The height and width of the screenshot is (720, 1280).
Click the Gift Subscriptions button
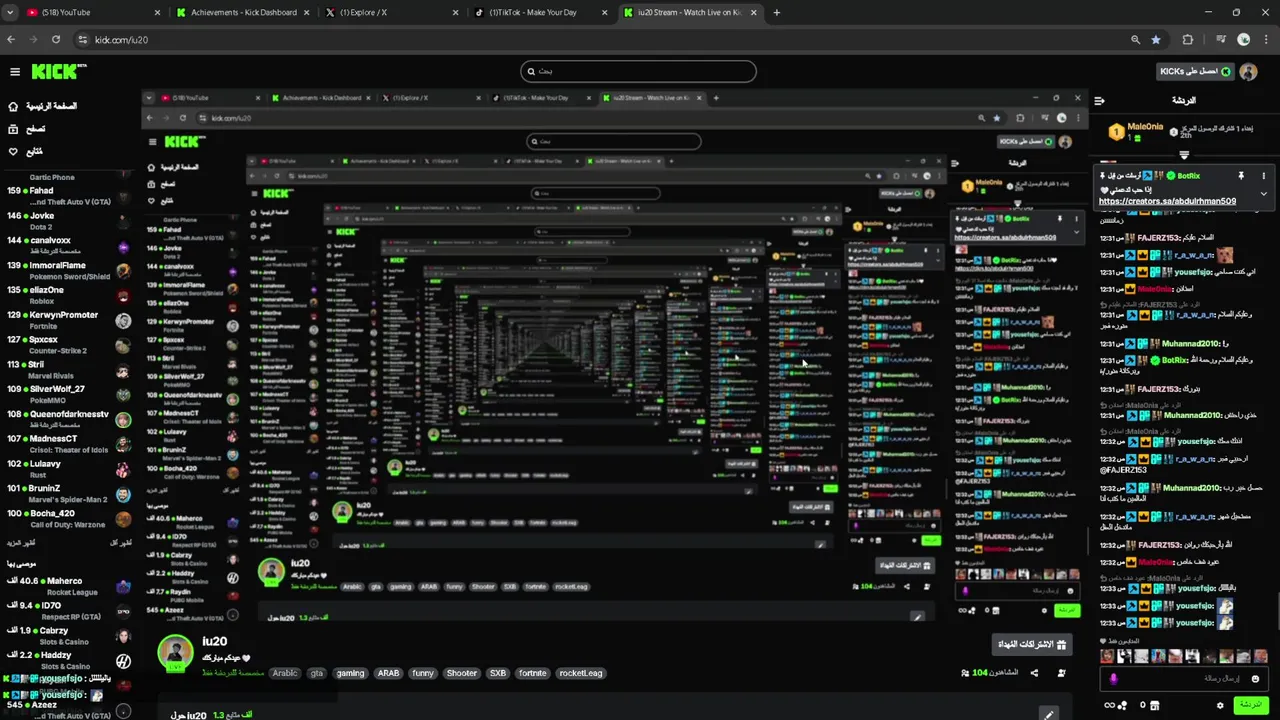click(1033, 644)
